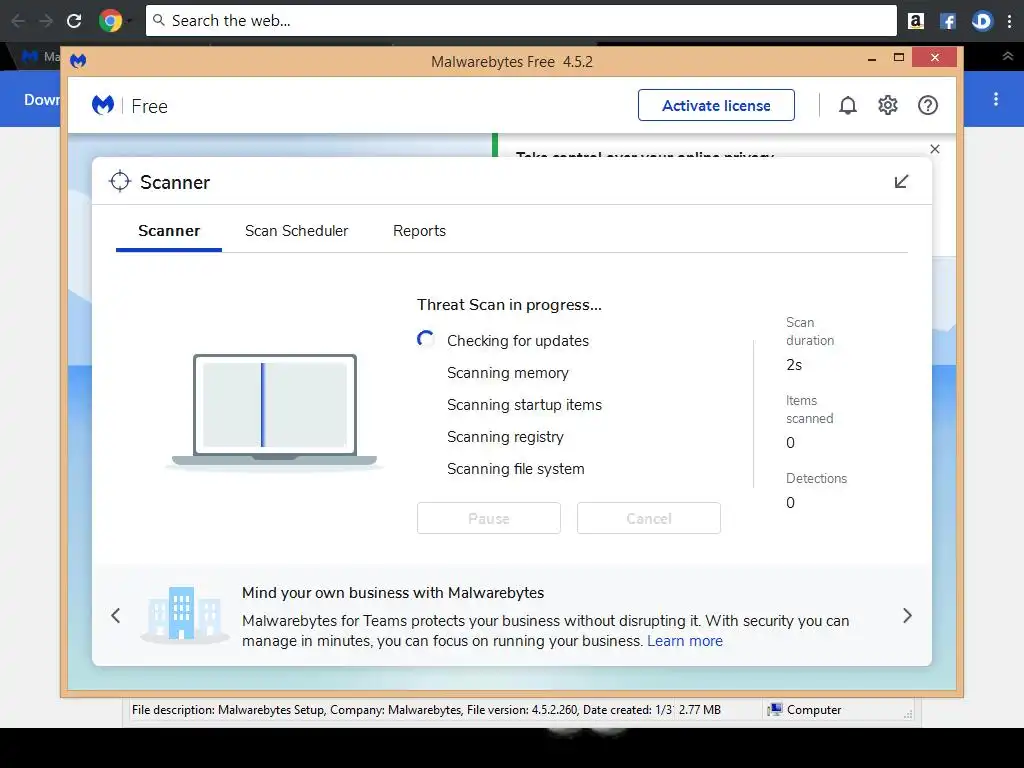Click the 'Scanning memory' step
1024x768 pixels.
(507, 372)
